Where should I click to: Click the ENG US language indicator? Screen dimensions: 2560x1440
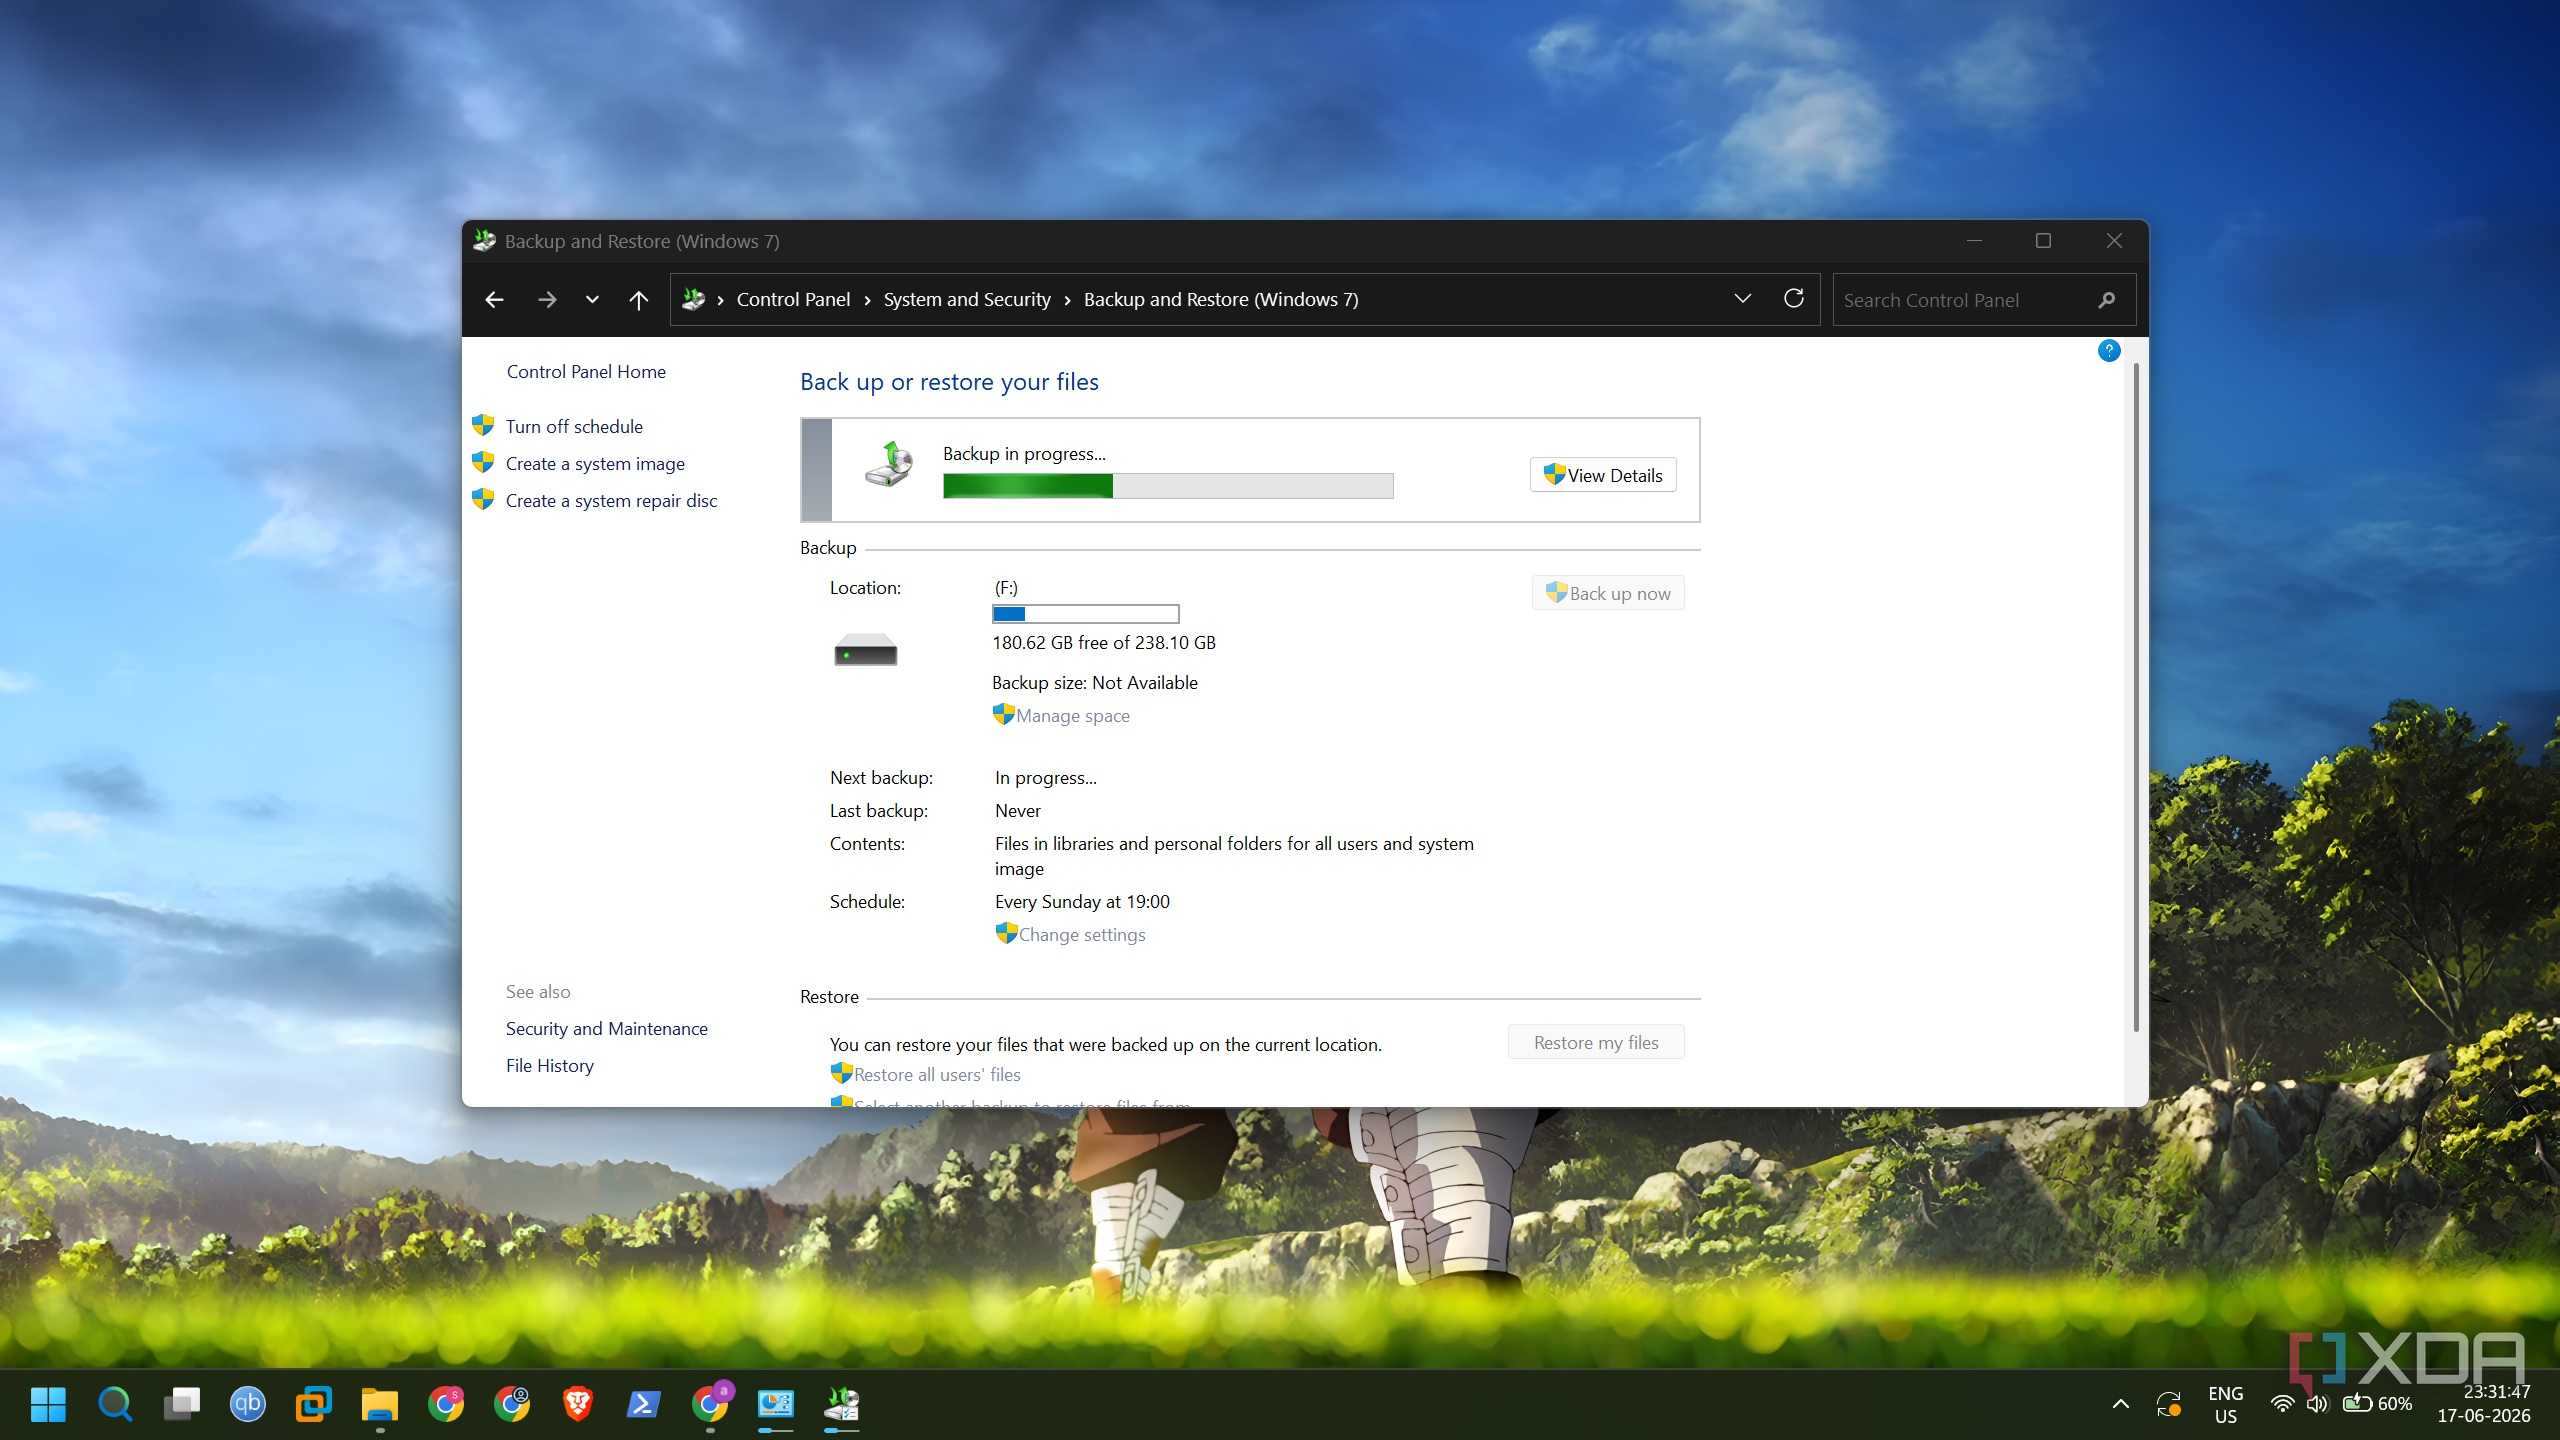pyautogui.click(x=2225, y=1404)
